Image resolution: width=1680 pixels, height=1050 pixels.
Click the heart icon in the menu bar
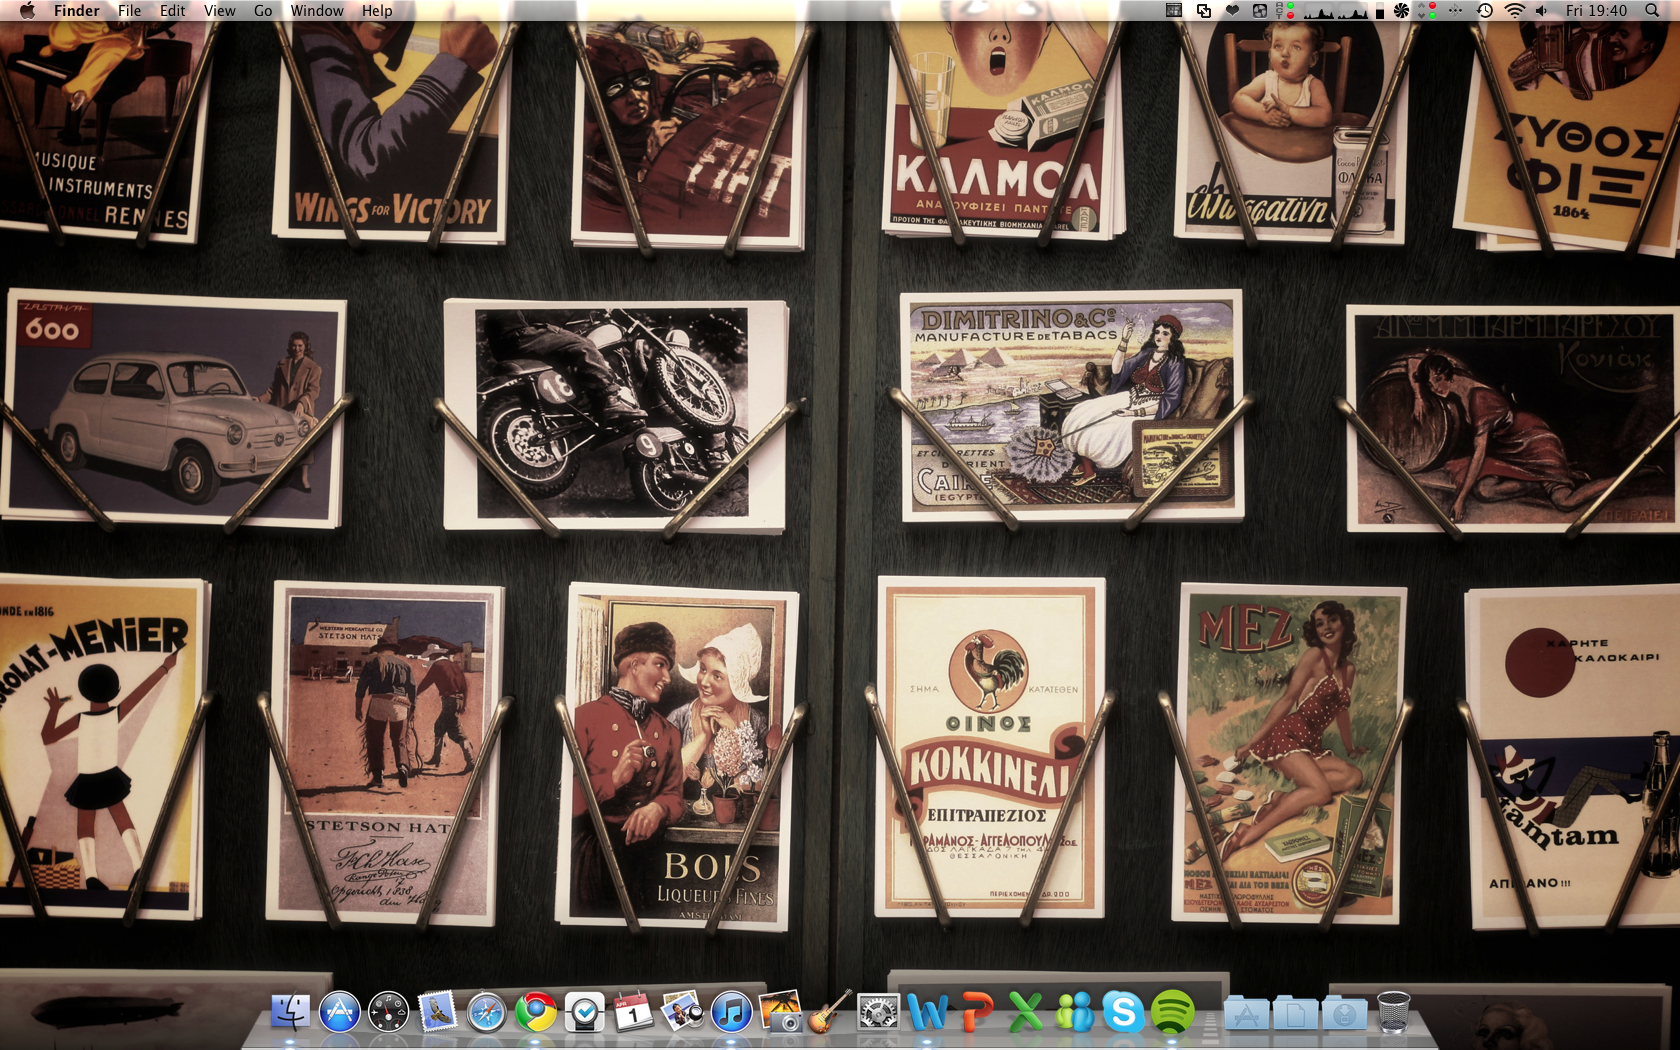[1232, 10]
